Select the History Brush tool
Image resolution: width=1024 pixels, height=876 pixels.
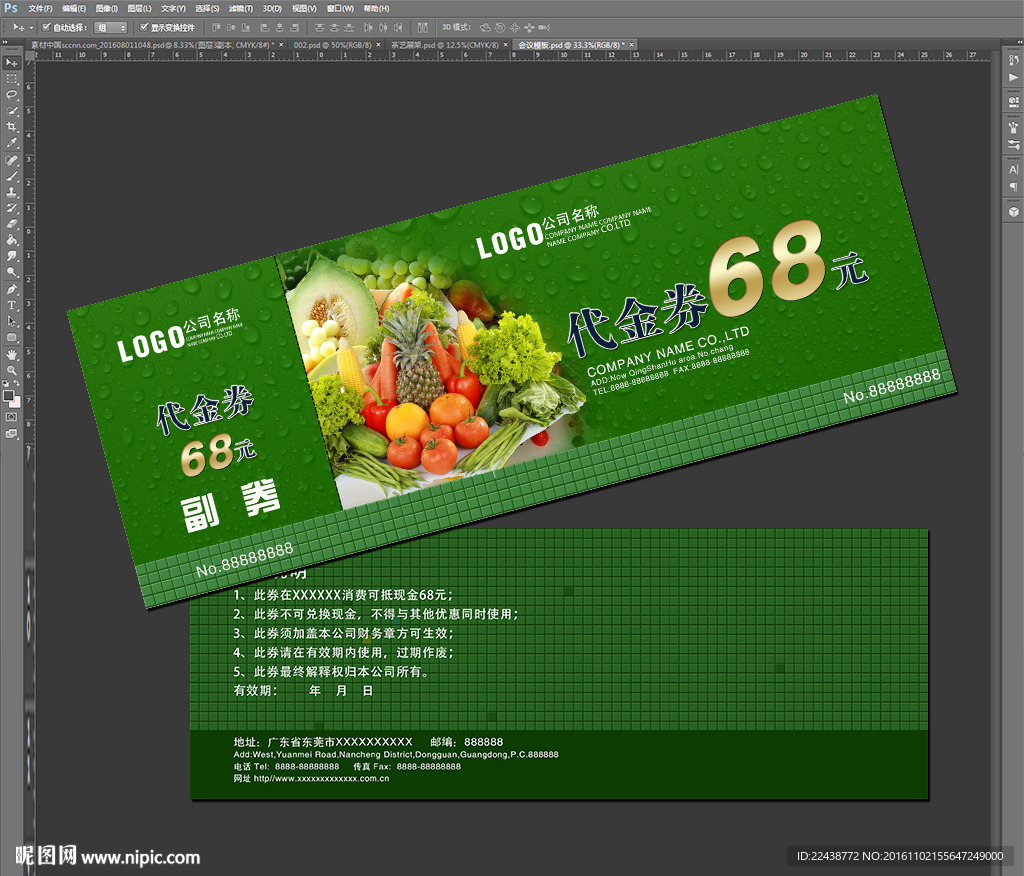coord(12,208)
